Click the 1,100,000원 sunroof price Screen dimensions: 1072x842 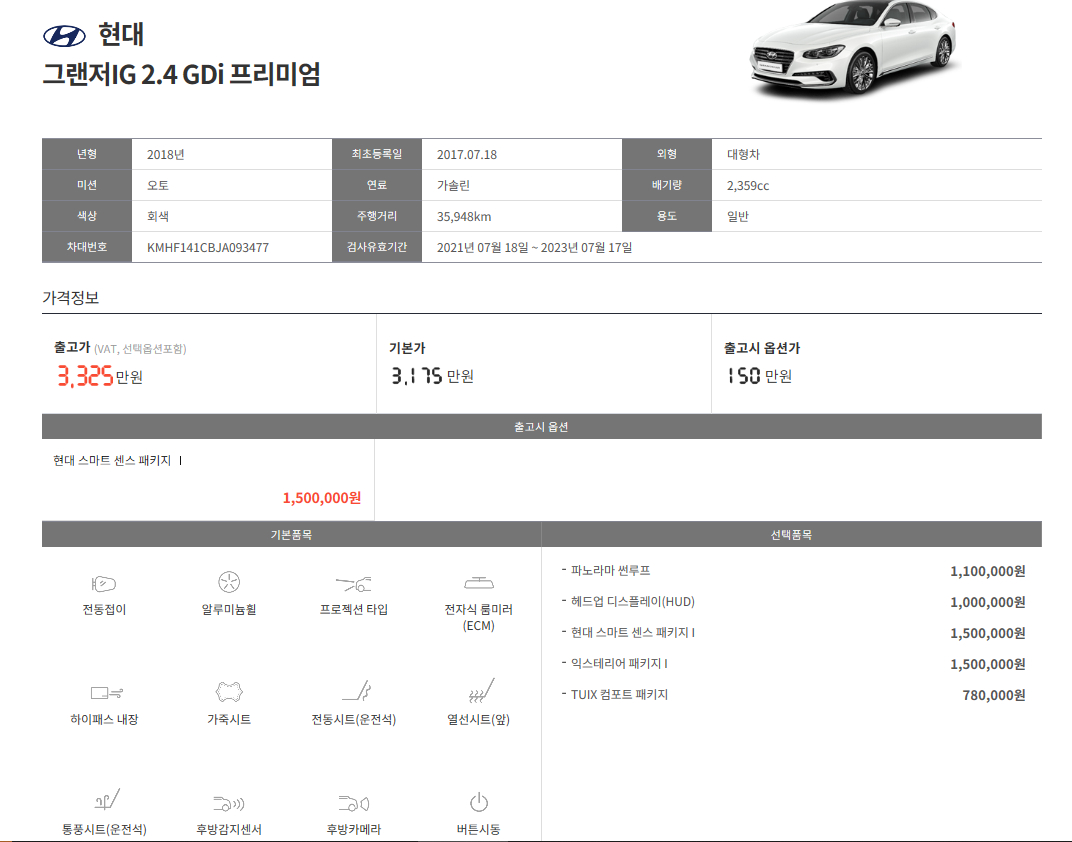coord(988,571)
